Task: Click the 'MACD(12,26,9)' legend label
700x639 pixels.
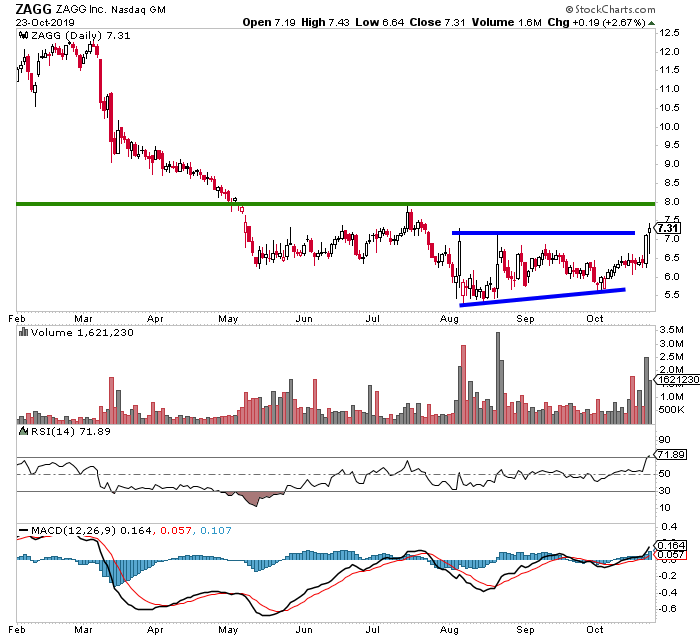Action: point(74,530)
